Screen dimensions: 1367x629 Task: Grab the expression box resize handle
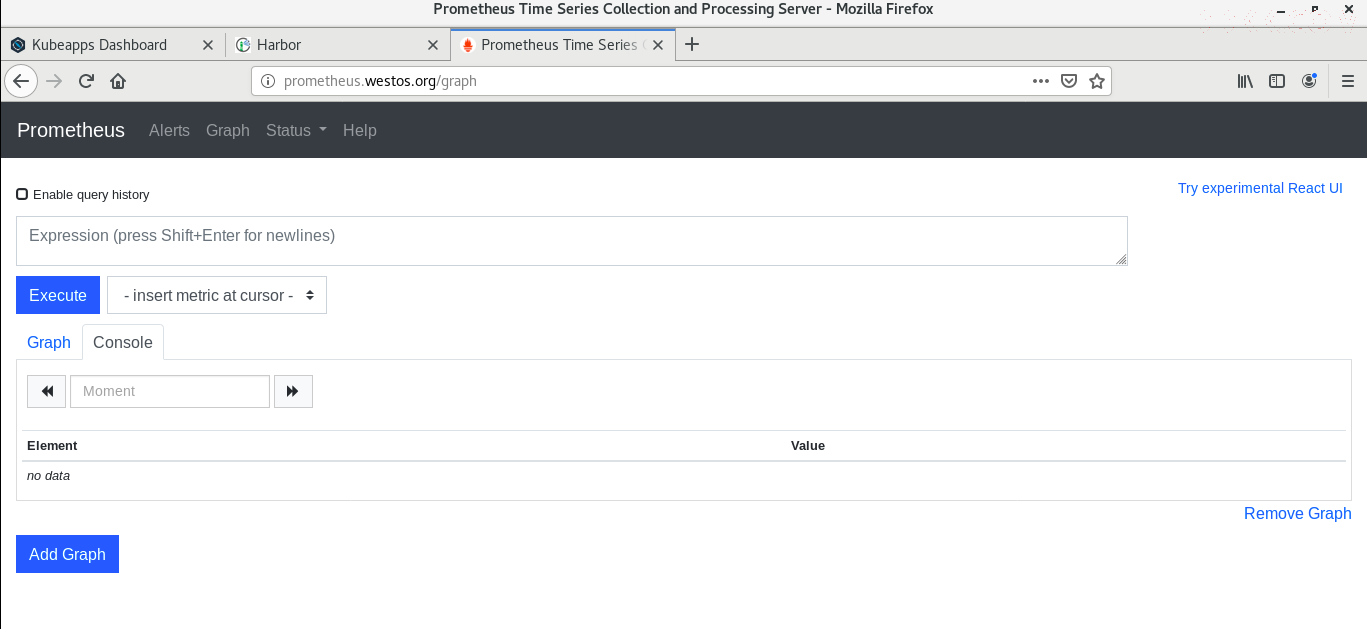pos(1121,259)
